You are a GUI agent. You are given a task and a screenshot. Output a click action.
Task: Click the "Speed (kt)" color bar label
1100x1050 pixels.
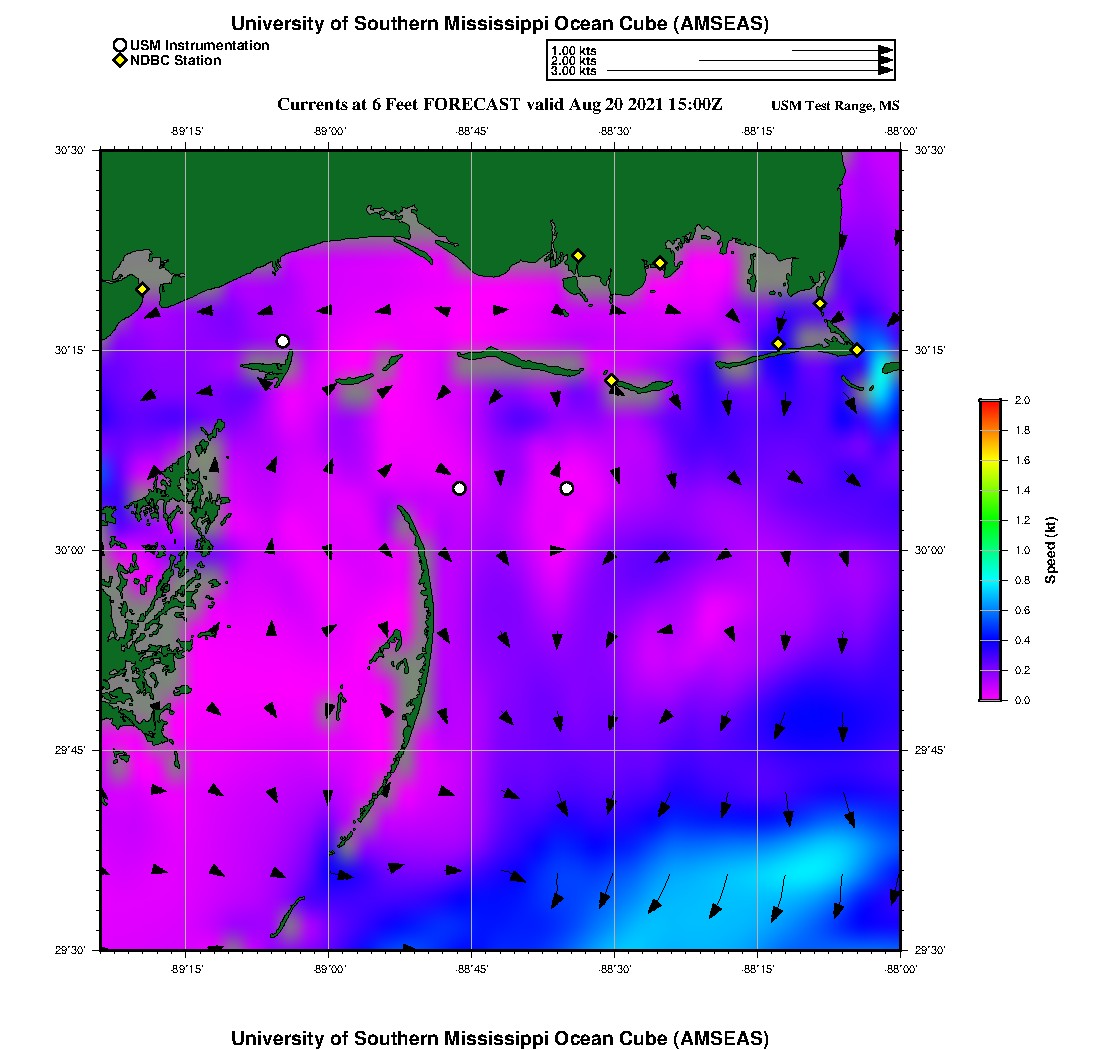tap(1051, 550)
